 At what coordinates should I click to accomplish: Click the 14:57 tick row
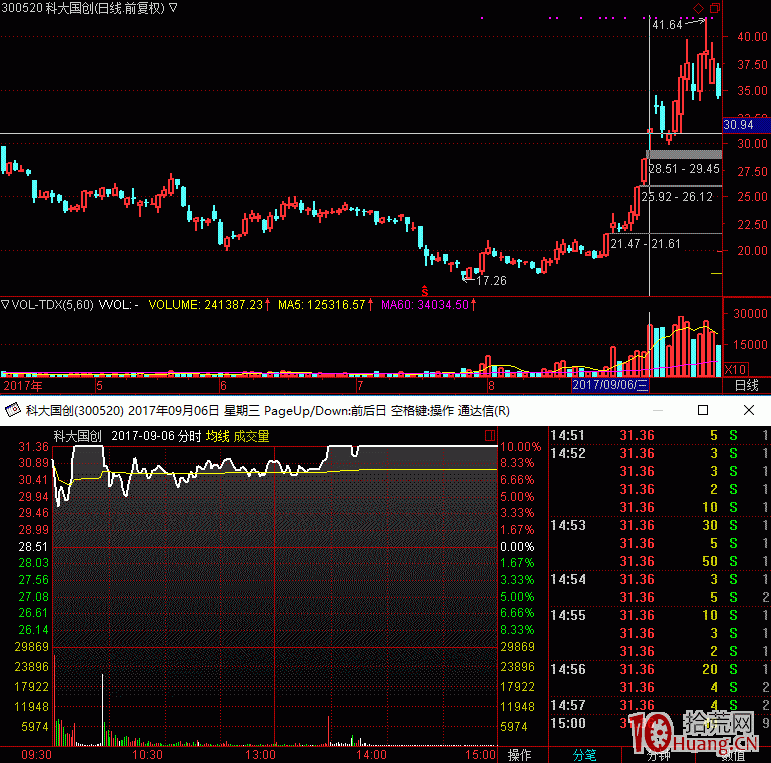[659, 705]
